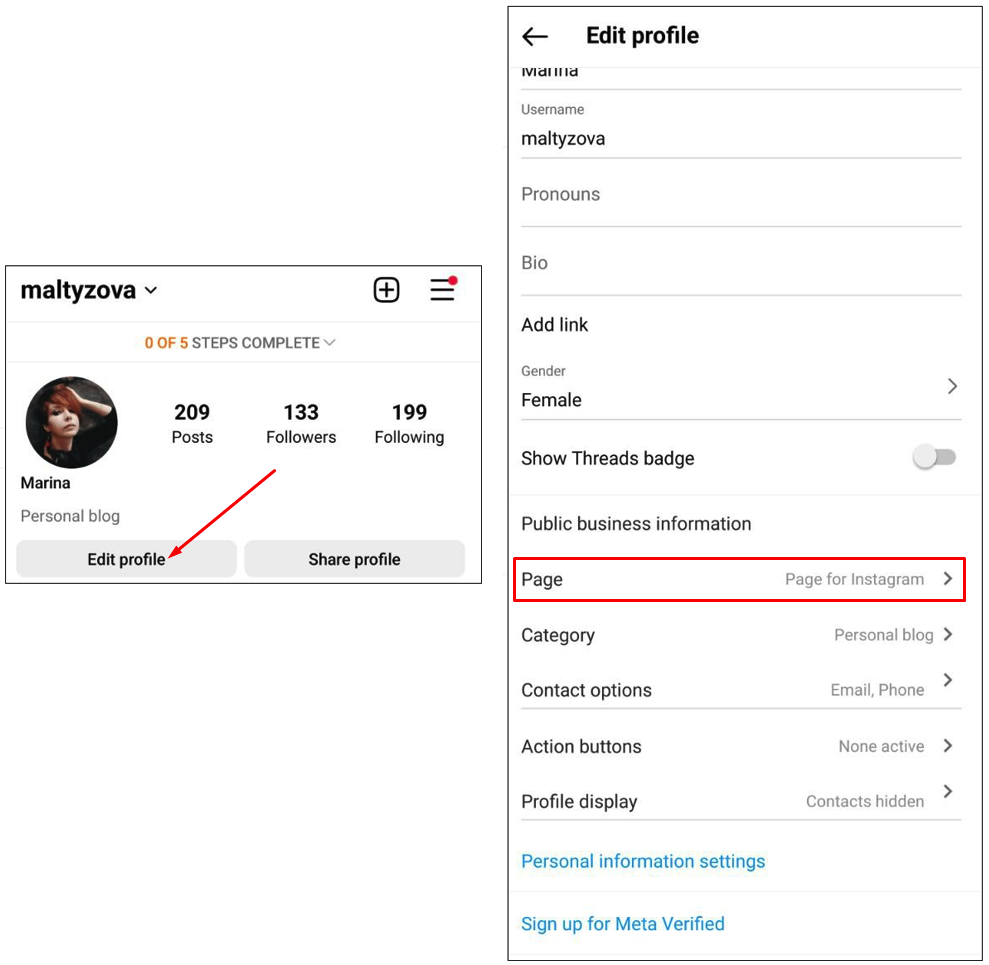
Task: Tap the Marina profile picture
Action: [x=71, y=422]
